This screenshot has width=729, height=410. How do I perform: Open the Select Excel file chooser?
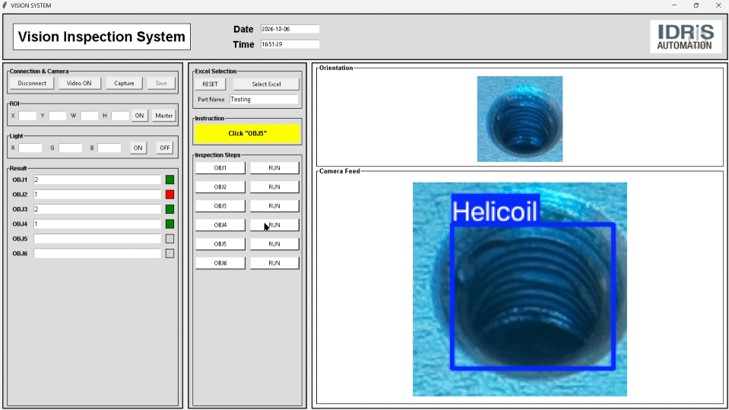pyautogui.click(x=266, y=84)
